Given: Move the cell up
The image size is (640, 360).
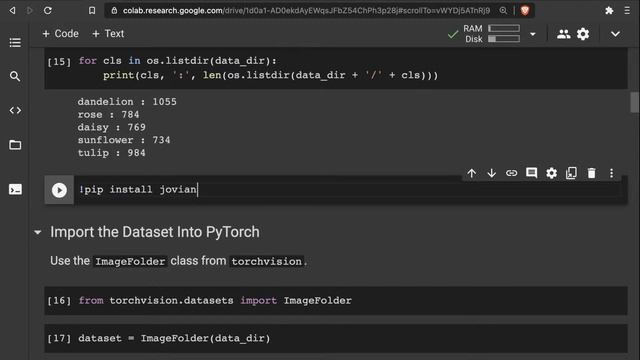Looking at the screenshot, I should 472,173.
